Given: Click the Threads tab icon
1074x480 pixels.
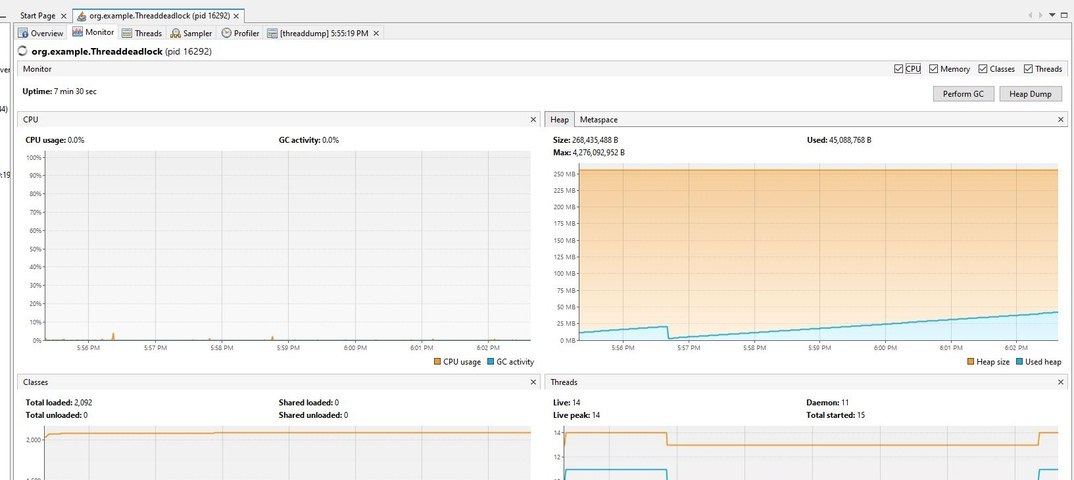Looking at the screenshot, I should [x=127, y=33].
